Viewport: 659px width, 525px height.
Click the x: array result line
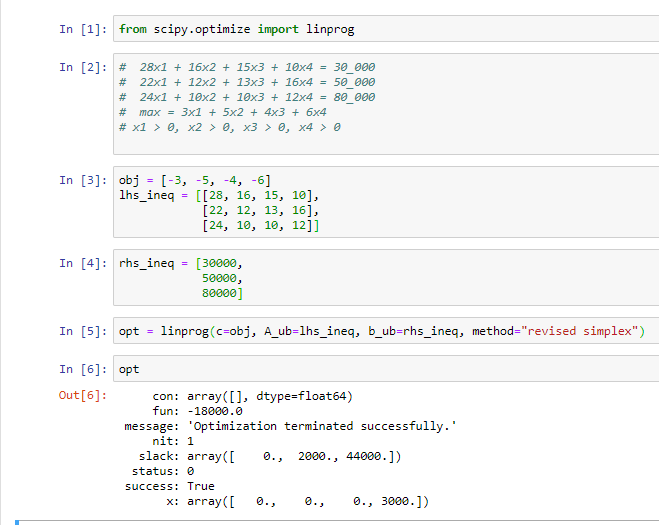pos(300,502)
